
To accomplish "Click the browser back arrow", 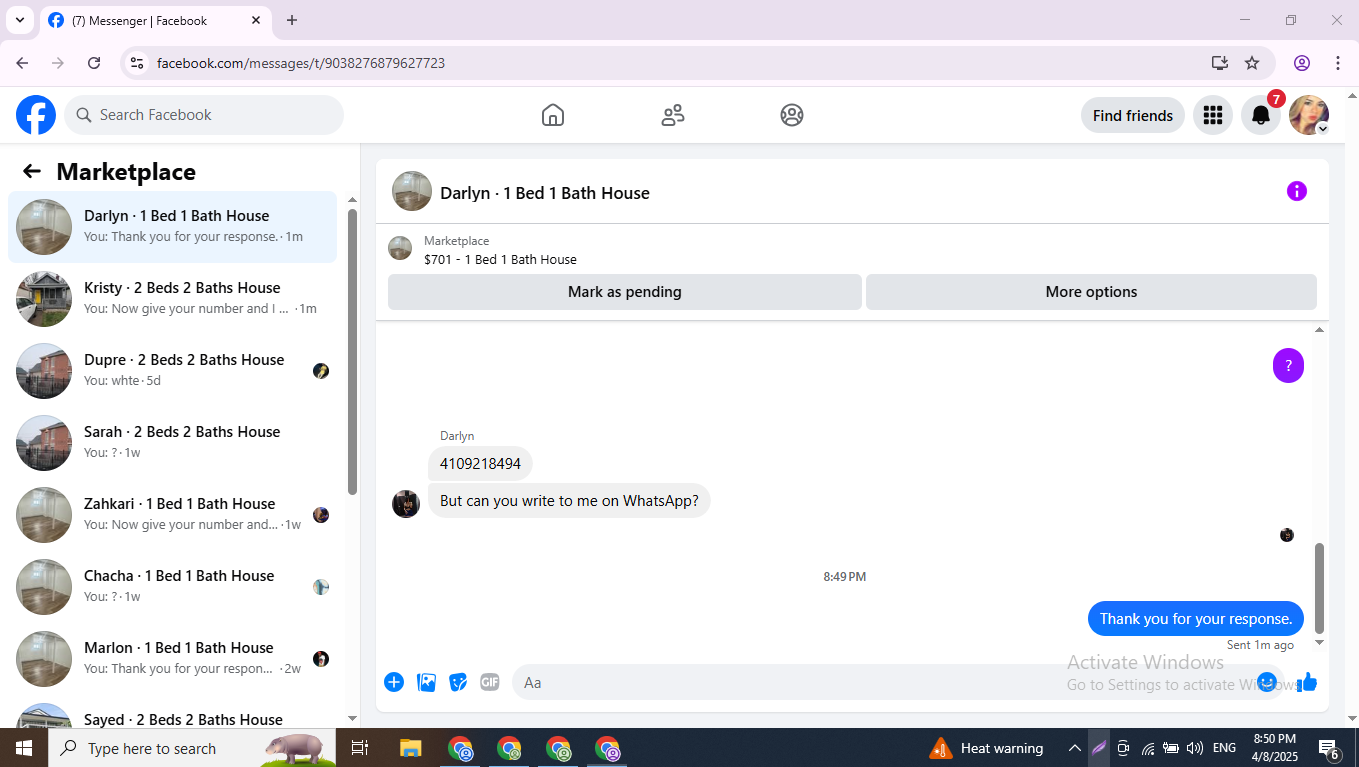I will point(22,63).
